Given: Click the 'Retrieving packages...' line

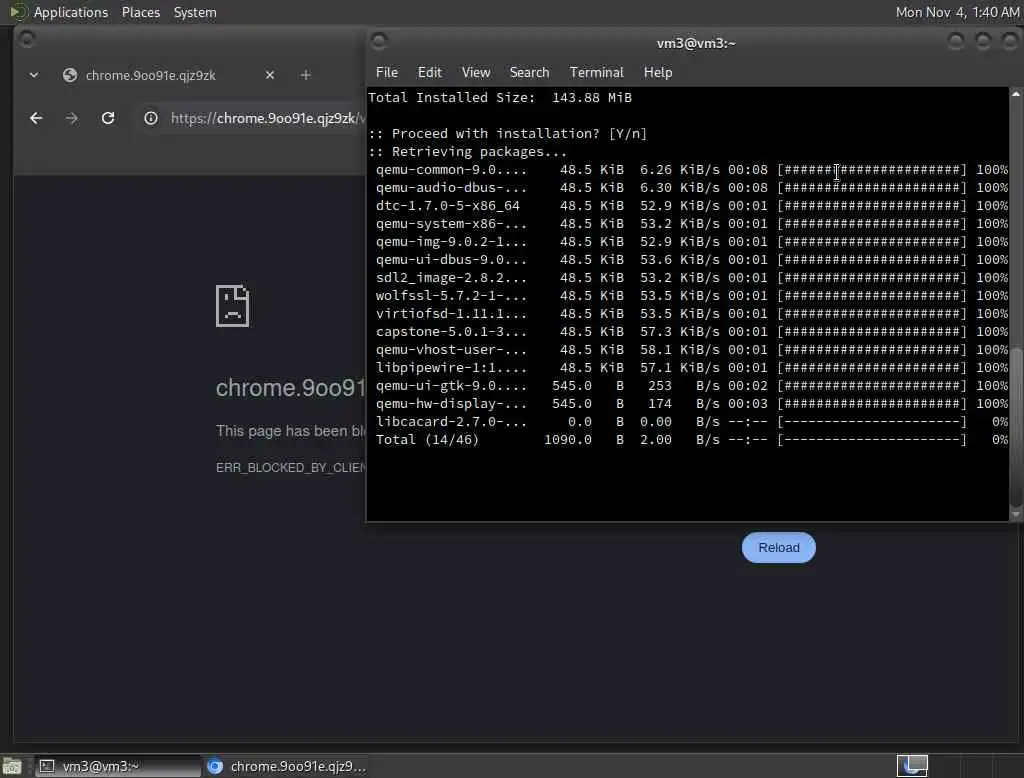Looking at the screenshot, I should tap(468, 152).
